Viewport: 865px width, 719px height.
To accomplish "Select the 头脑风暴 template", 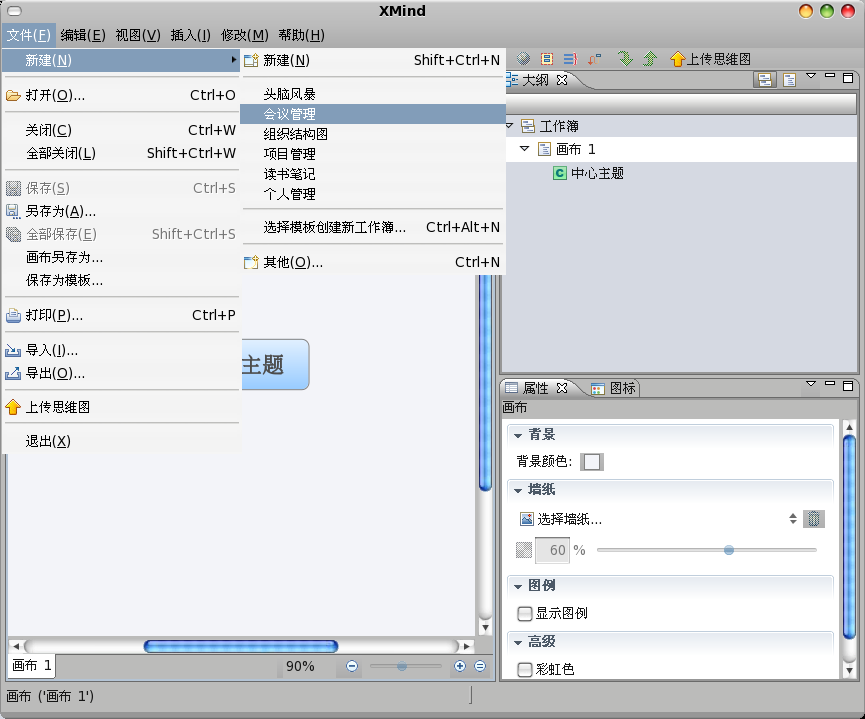I will 373,94.
